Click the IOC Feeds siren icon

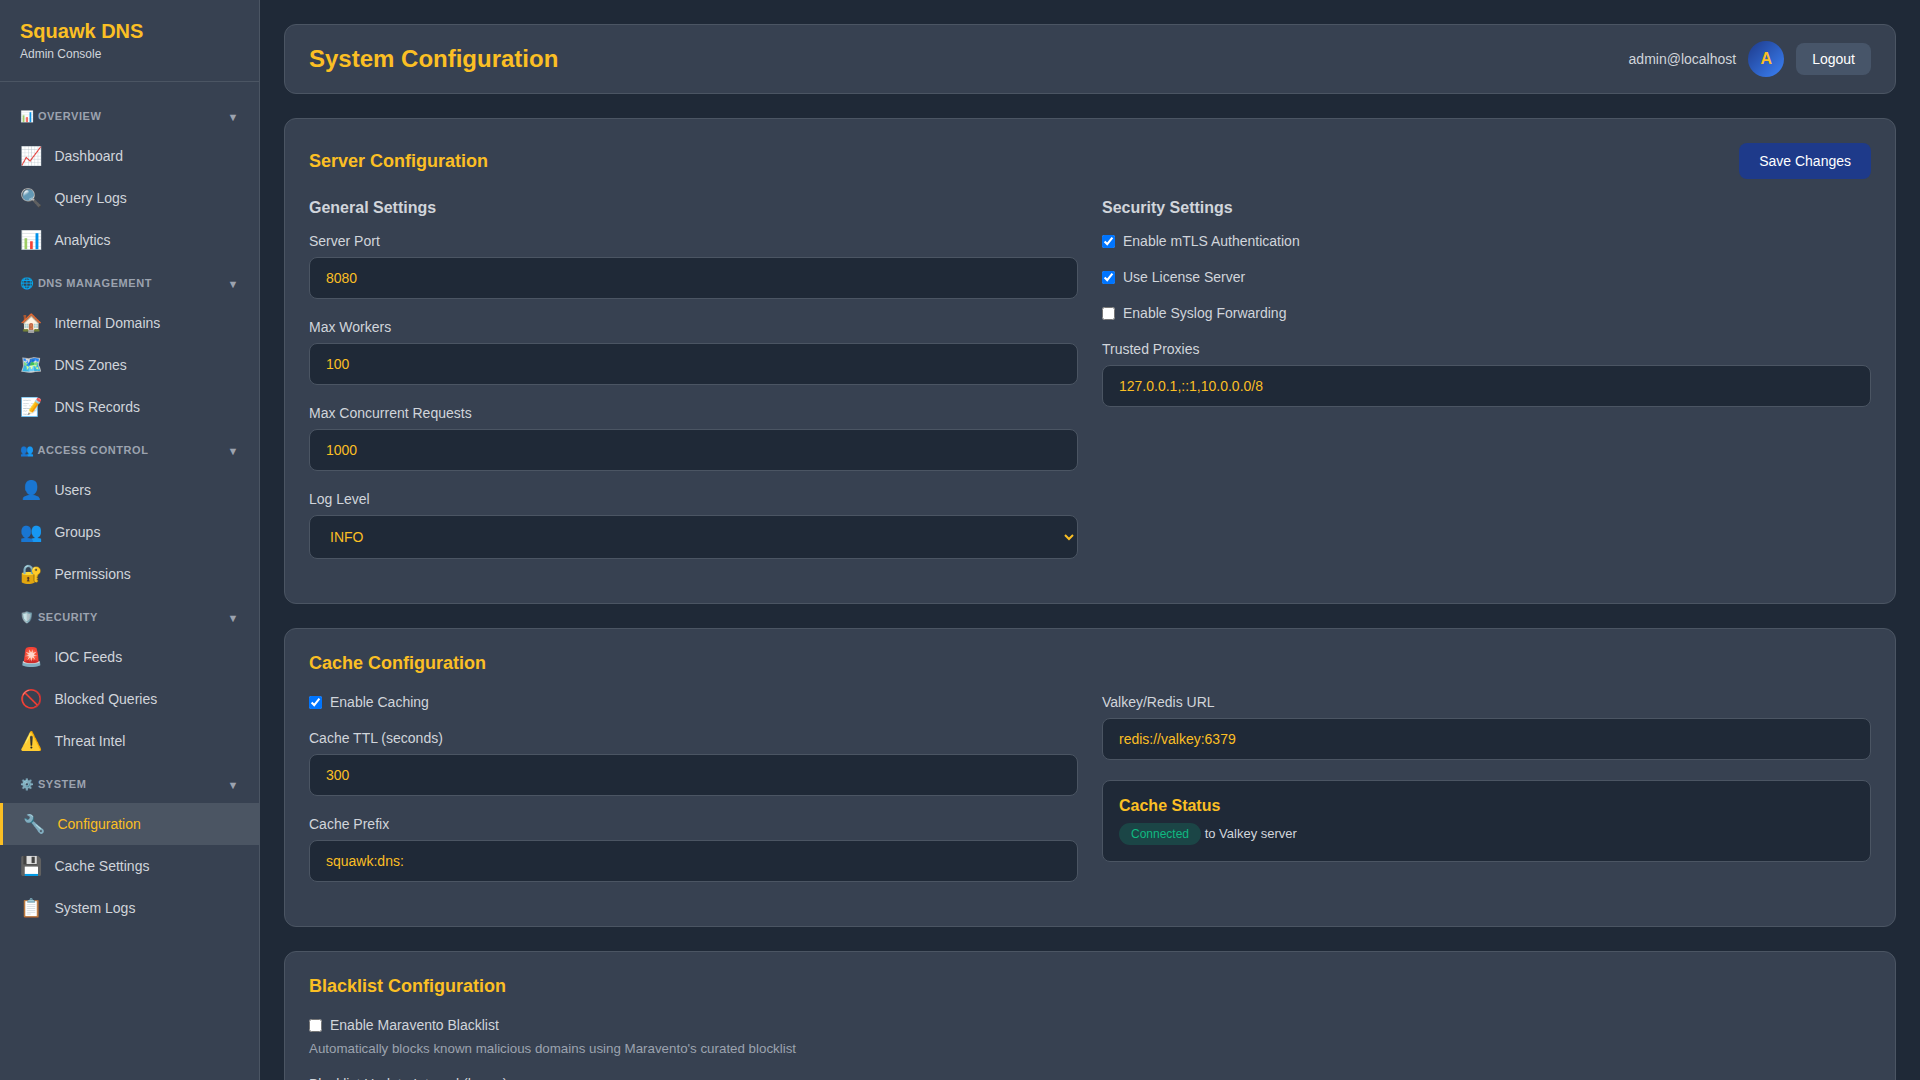coord(31,657)
